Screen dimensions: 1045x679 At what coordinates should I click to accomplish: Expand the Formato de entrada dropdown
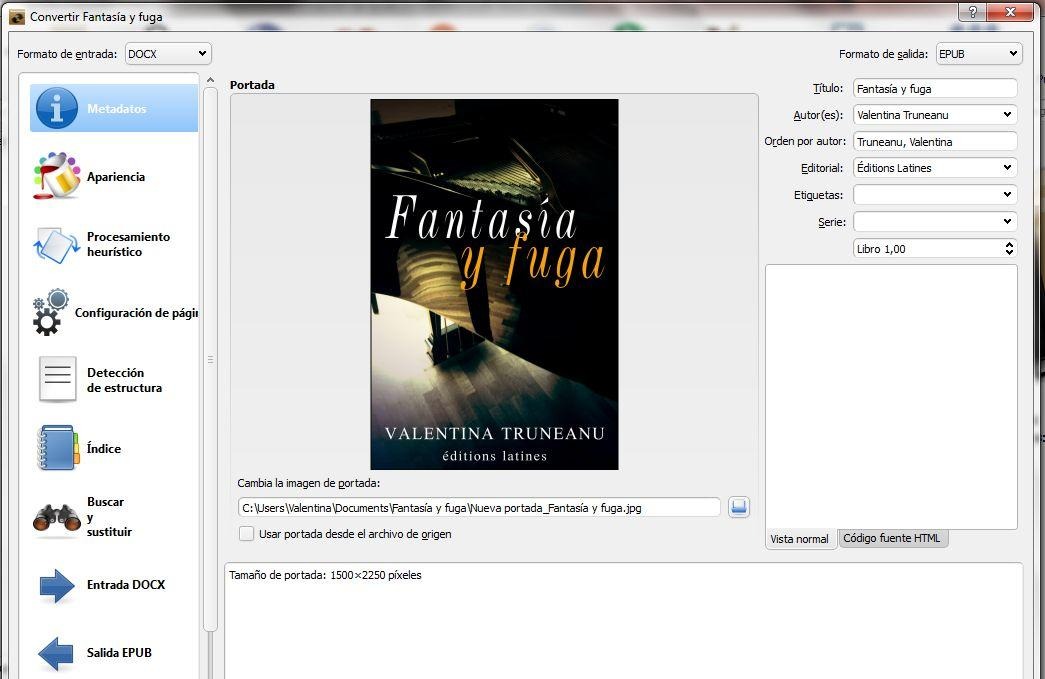pos(167,54)
